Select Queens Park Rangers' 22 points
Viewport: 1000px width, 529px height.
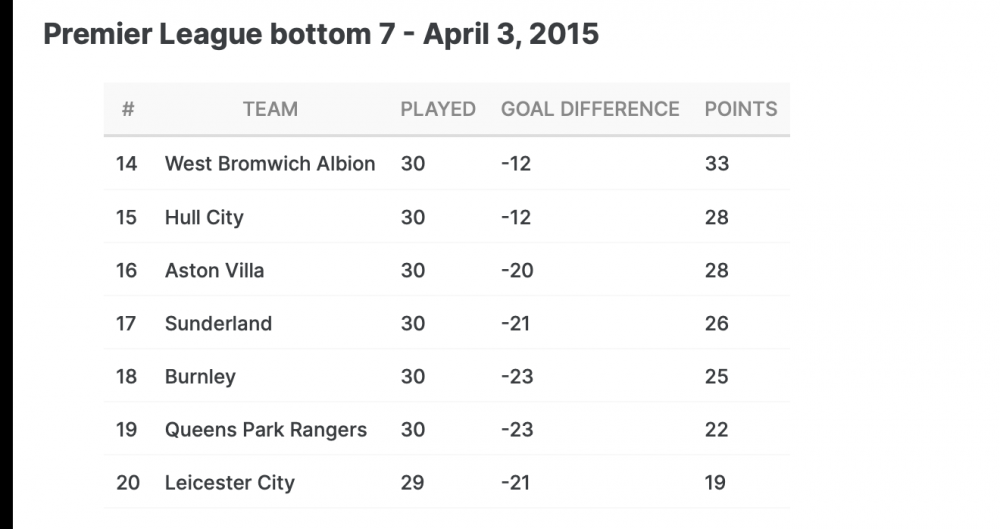[716, 429]
